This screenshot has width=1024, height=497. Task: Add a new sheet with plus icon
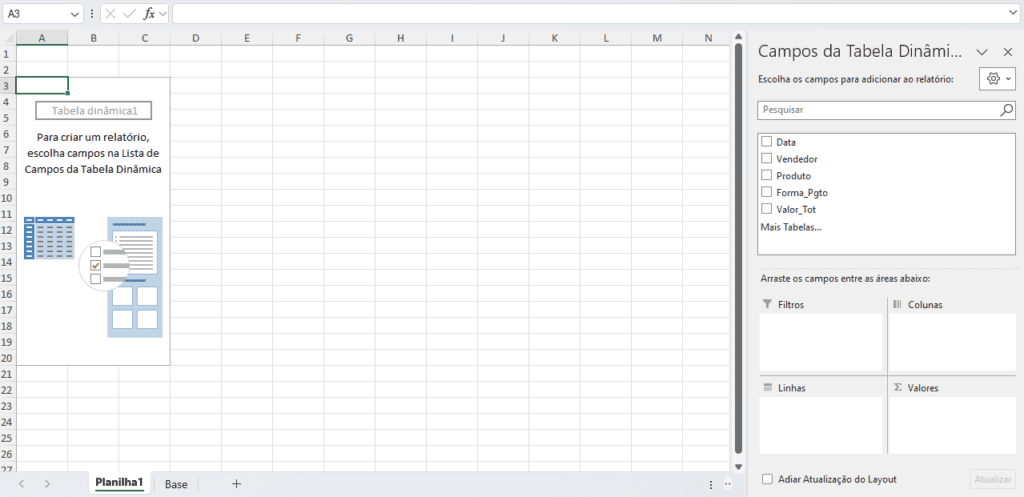[x=236, y=484]
